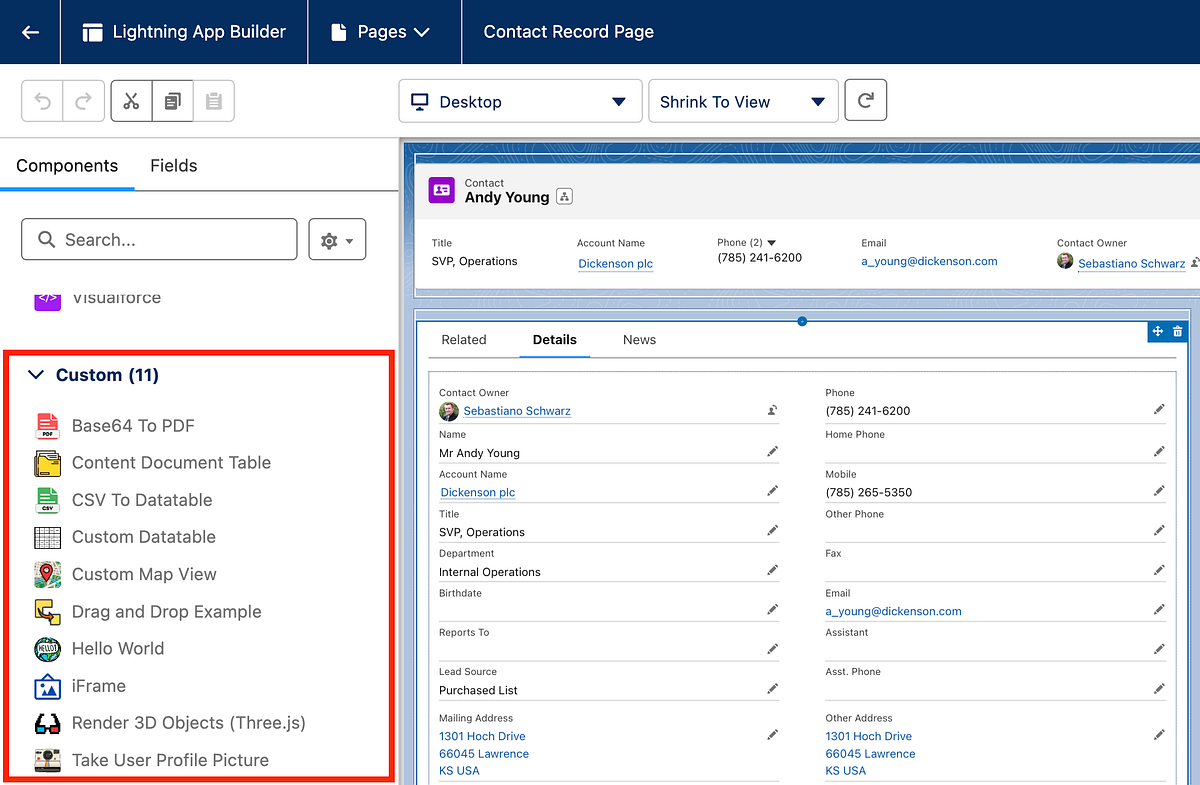Delete the Details component using the trash icon
Screen dimensions: 1200x785
coord(1178,330)
